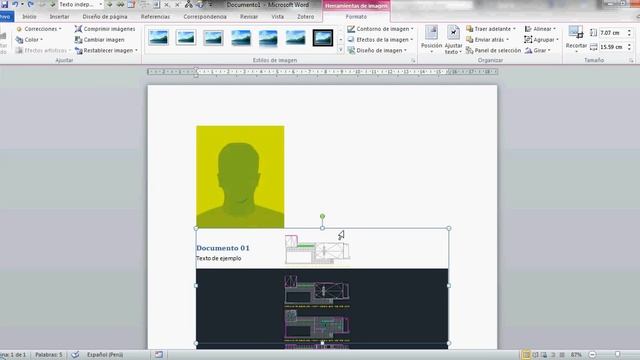The width and height of the screenshot is (640, 360).
Task: Click the Palabras: 5 word count
Action: click(x=49, y=355)
